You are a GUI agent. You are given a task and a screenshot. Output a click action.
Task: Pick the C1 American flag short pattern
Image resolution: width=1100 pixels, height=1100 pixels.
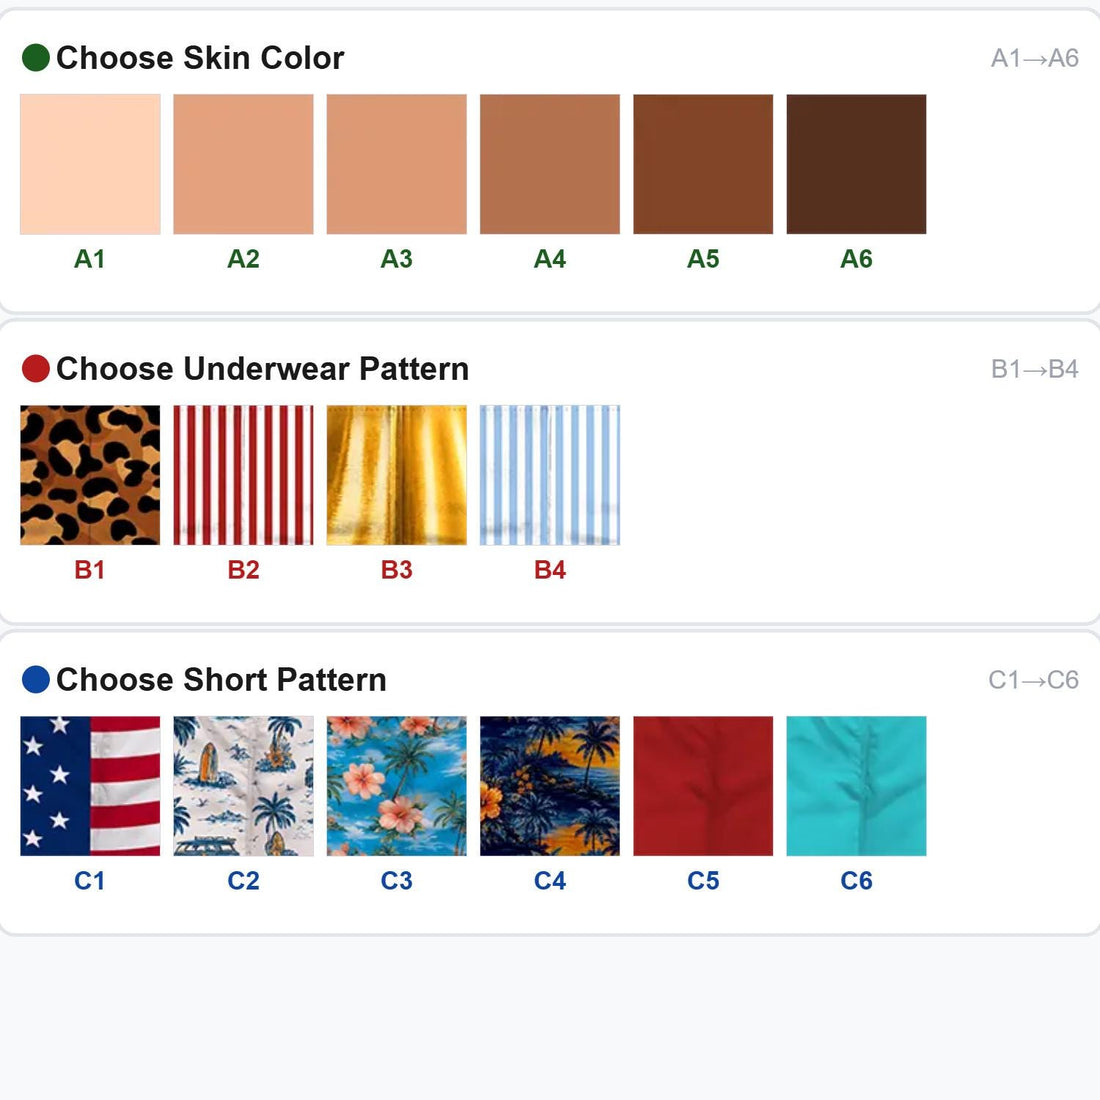click(90, 786)
